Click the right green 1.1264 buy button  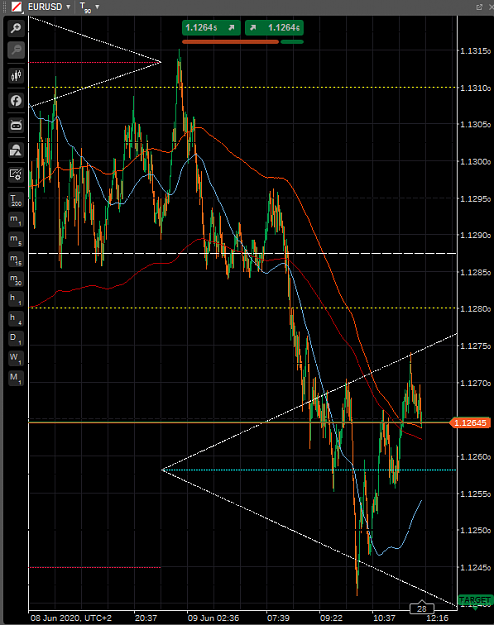pos(274,28)
